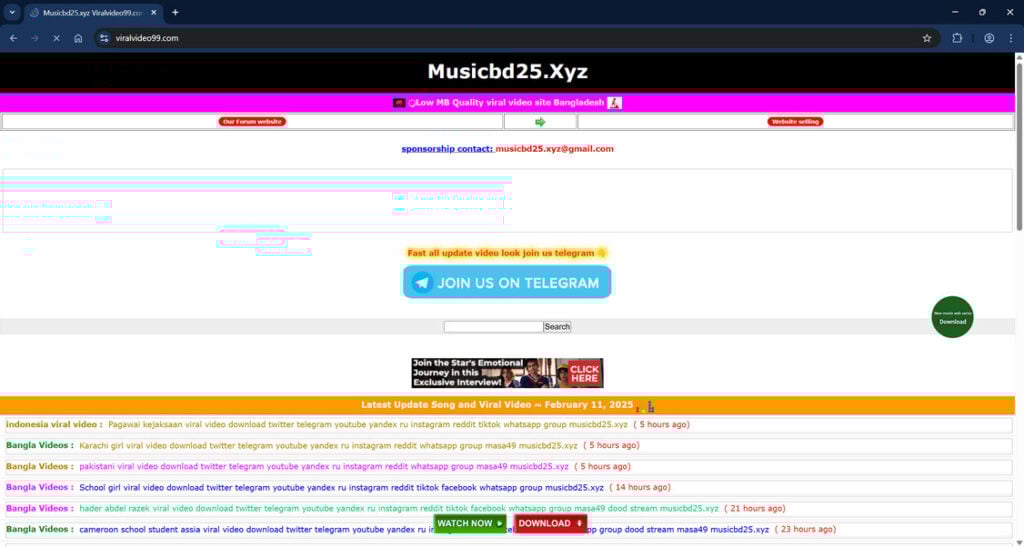Open the Our Forum website button
The image size is (1024, 547).
pos(252,121)
